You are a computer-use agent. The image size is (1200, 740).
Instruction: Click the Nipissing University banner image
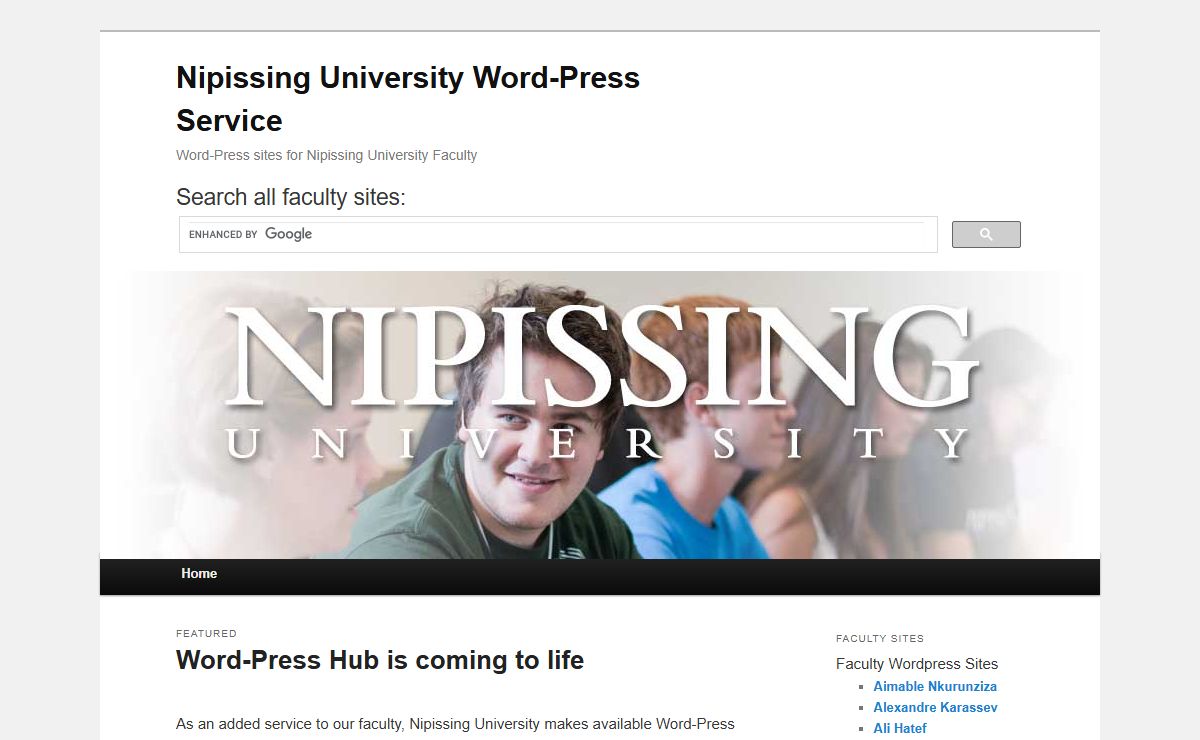600,415
